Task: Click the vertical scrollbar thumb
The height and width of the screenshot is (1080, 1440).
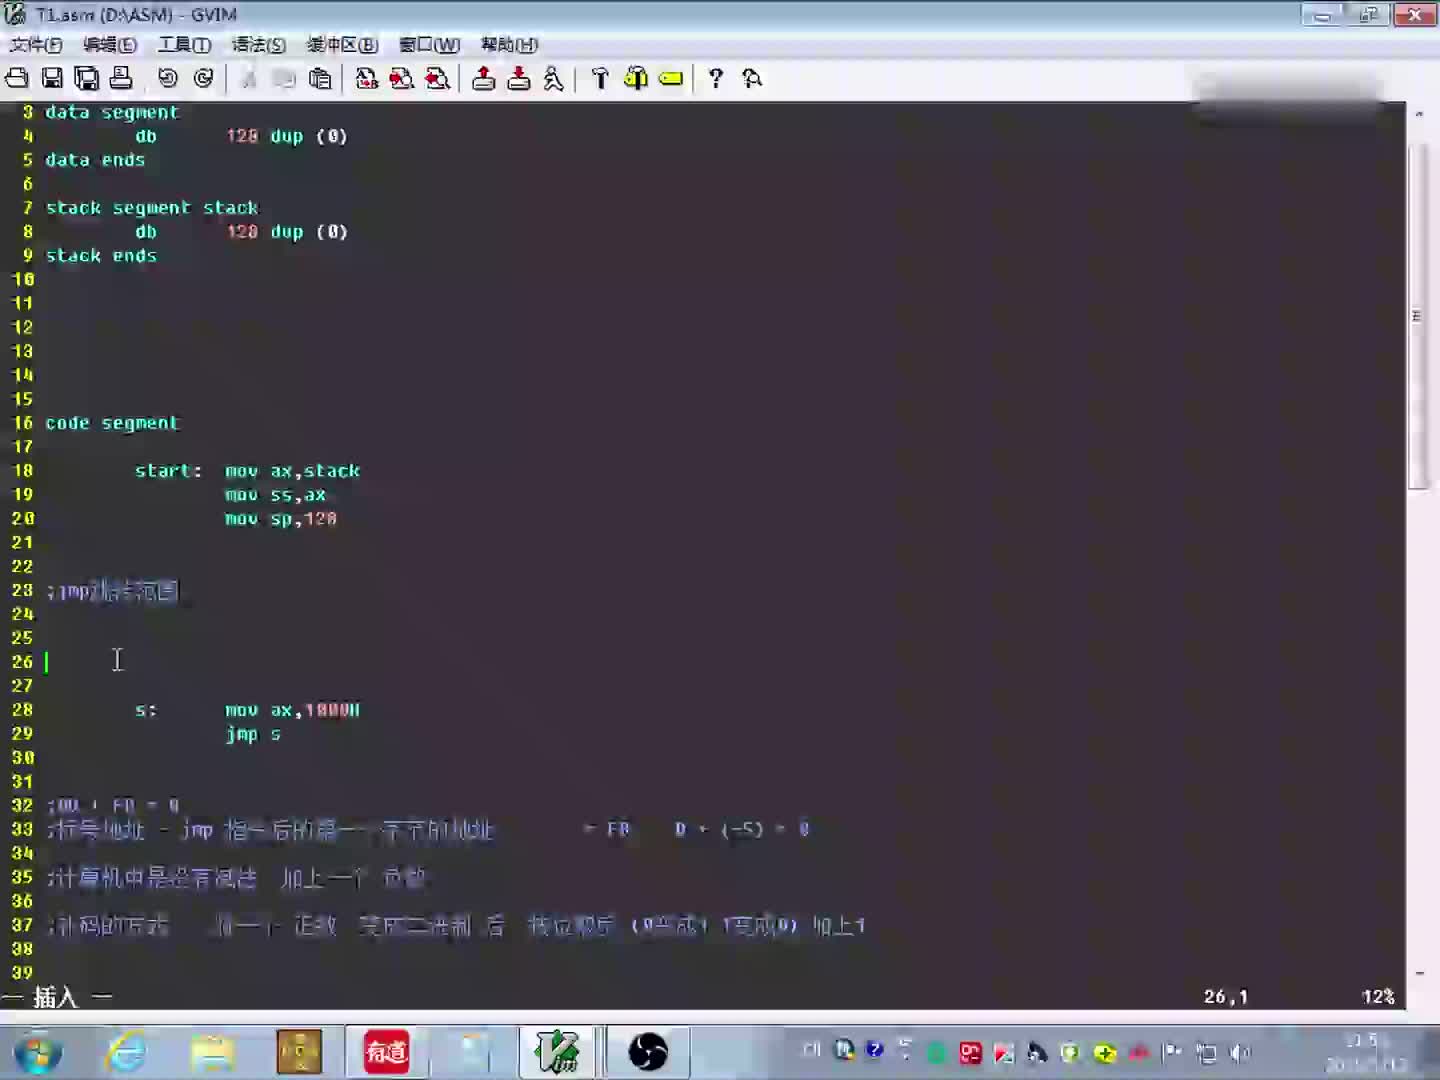Action: click(1418, 316)
